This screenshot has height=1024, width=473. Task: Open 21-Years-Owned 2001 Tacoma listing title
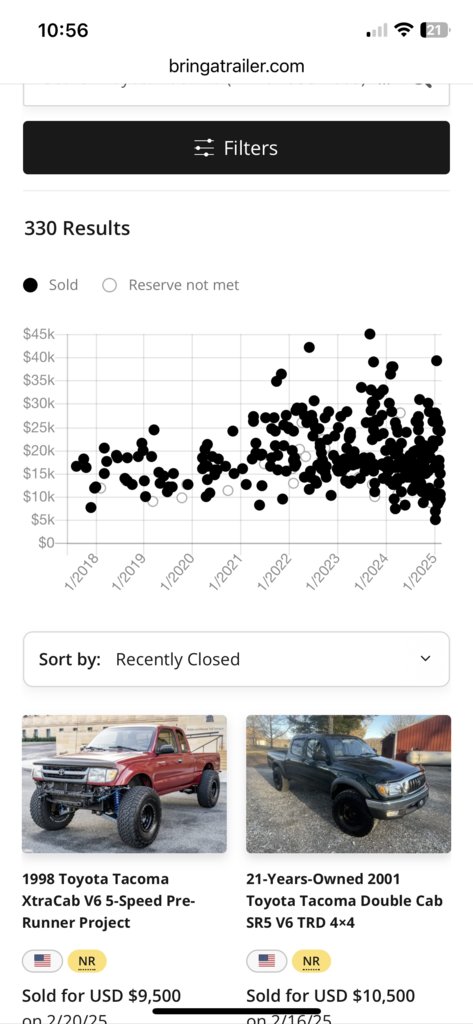pos(344,901)
